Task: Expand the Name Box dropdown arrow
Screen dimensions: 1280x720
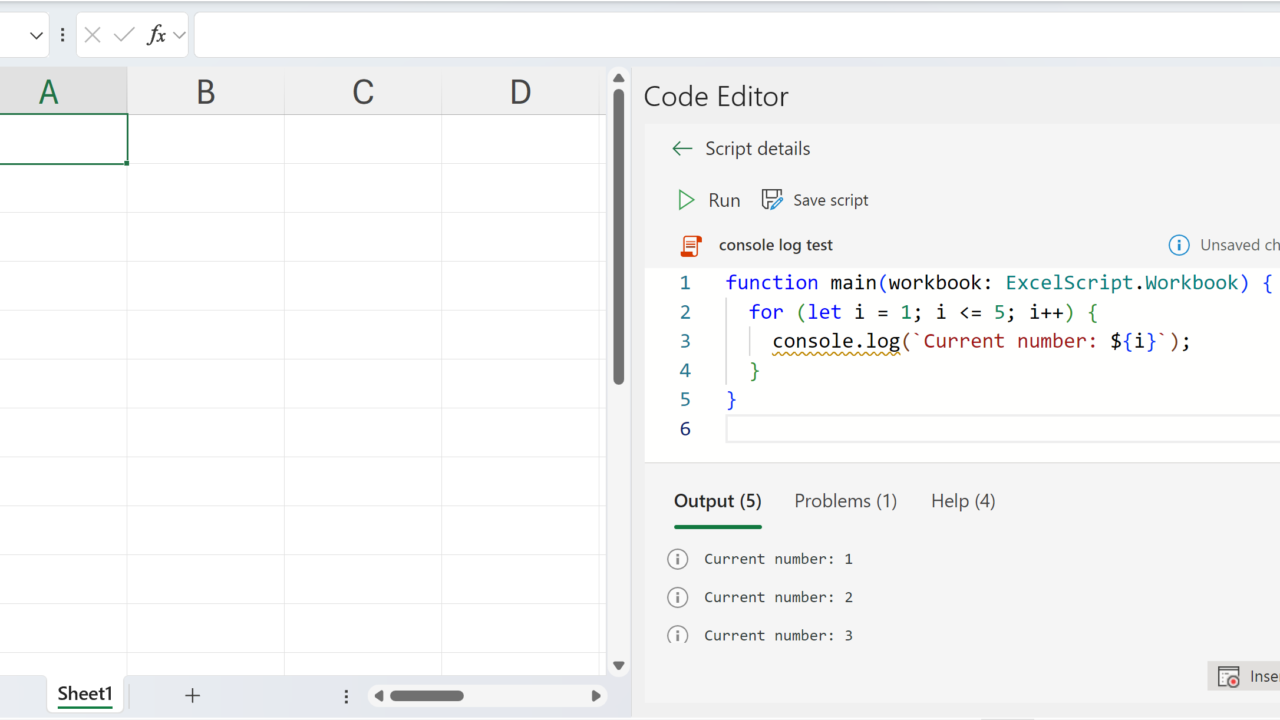Action: [37, 36]
